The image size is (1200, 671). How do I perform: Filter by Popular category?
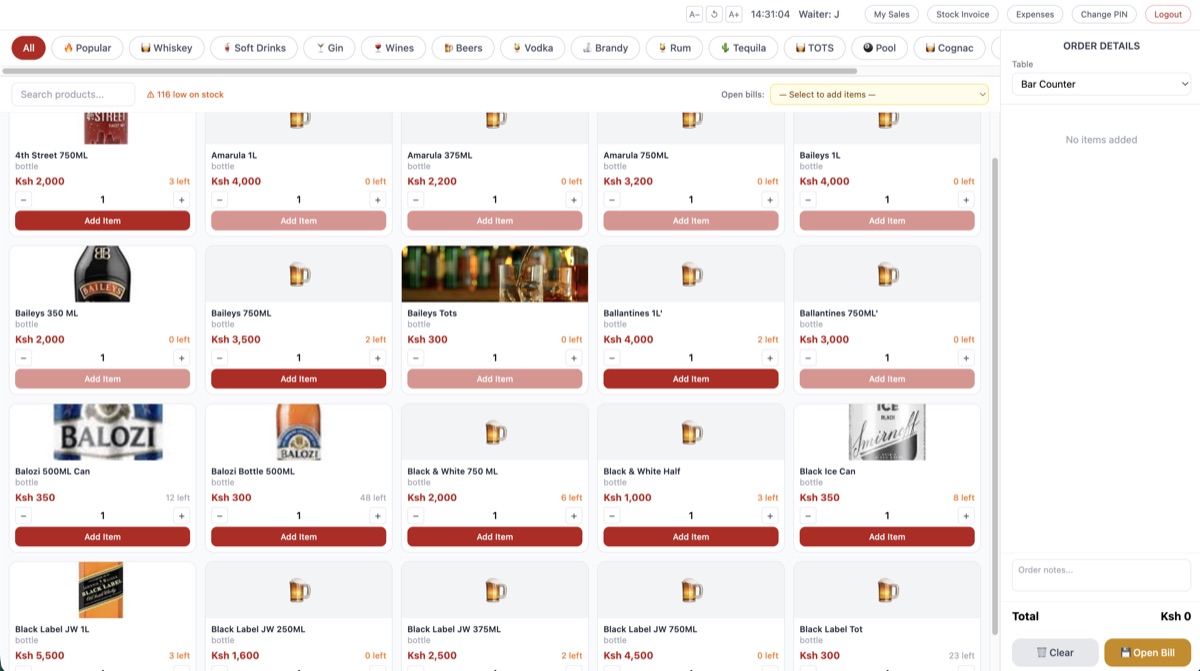click(x=87, y=48)
